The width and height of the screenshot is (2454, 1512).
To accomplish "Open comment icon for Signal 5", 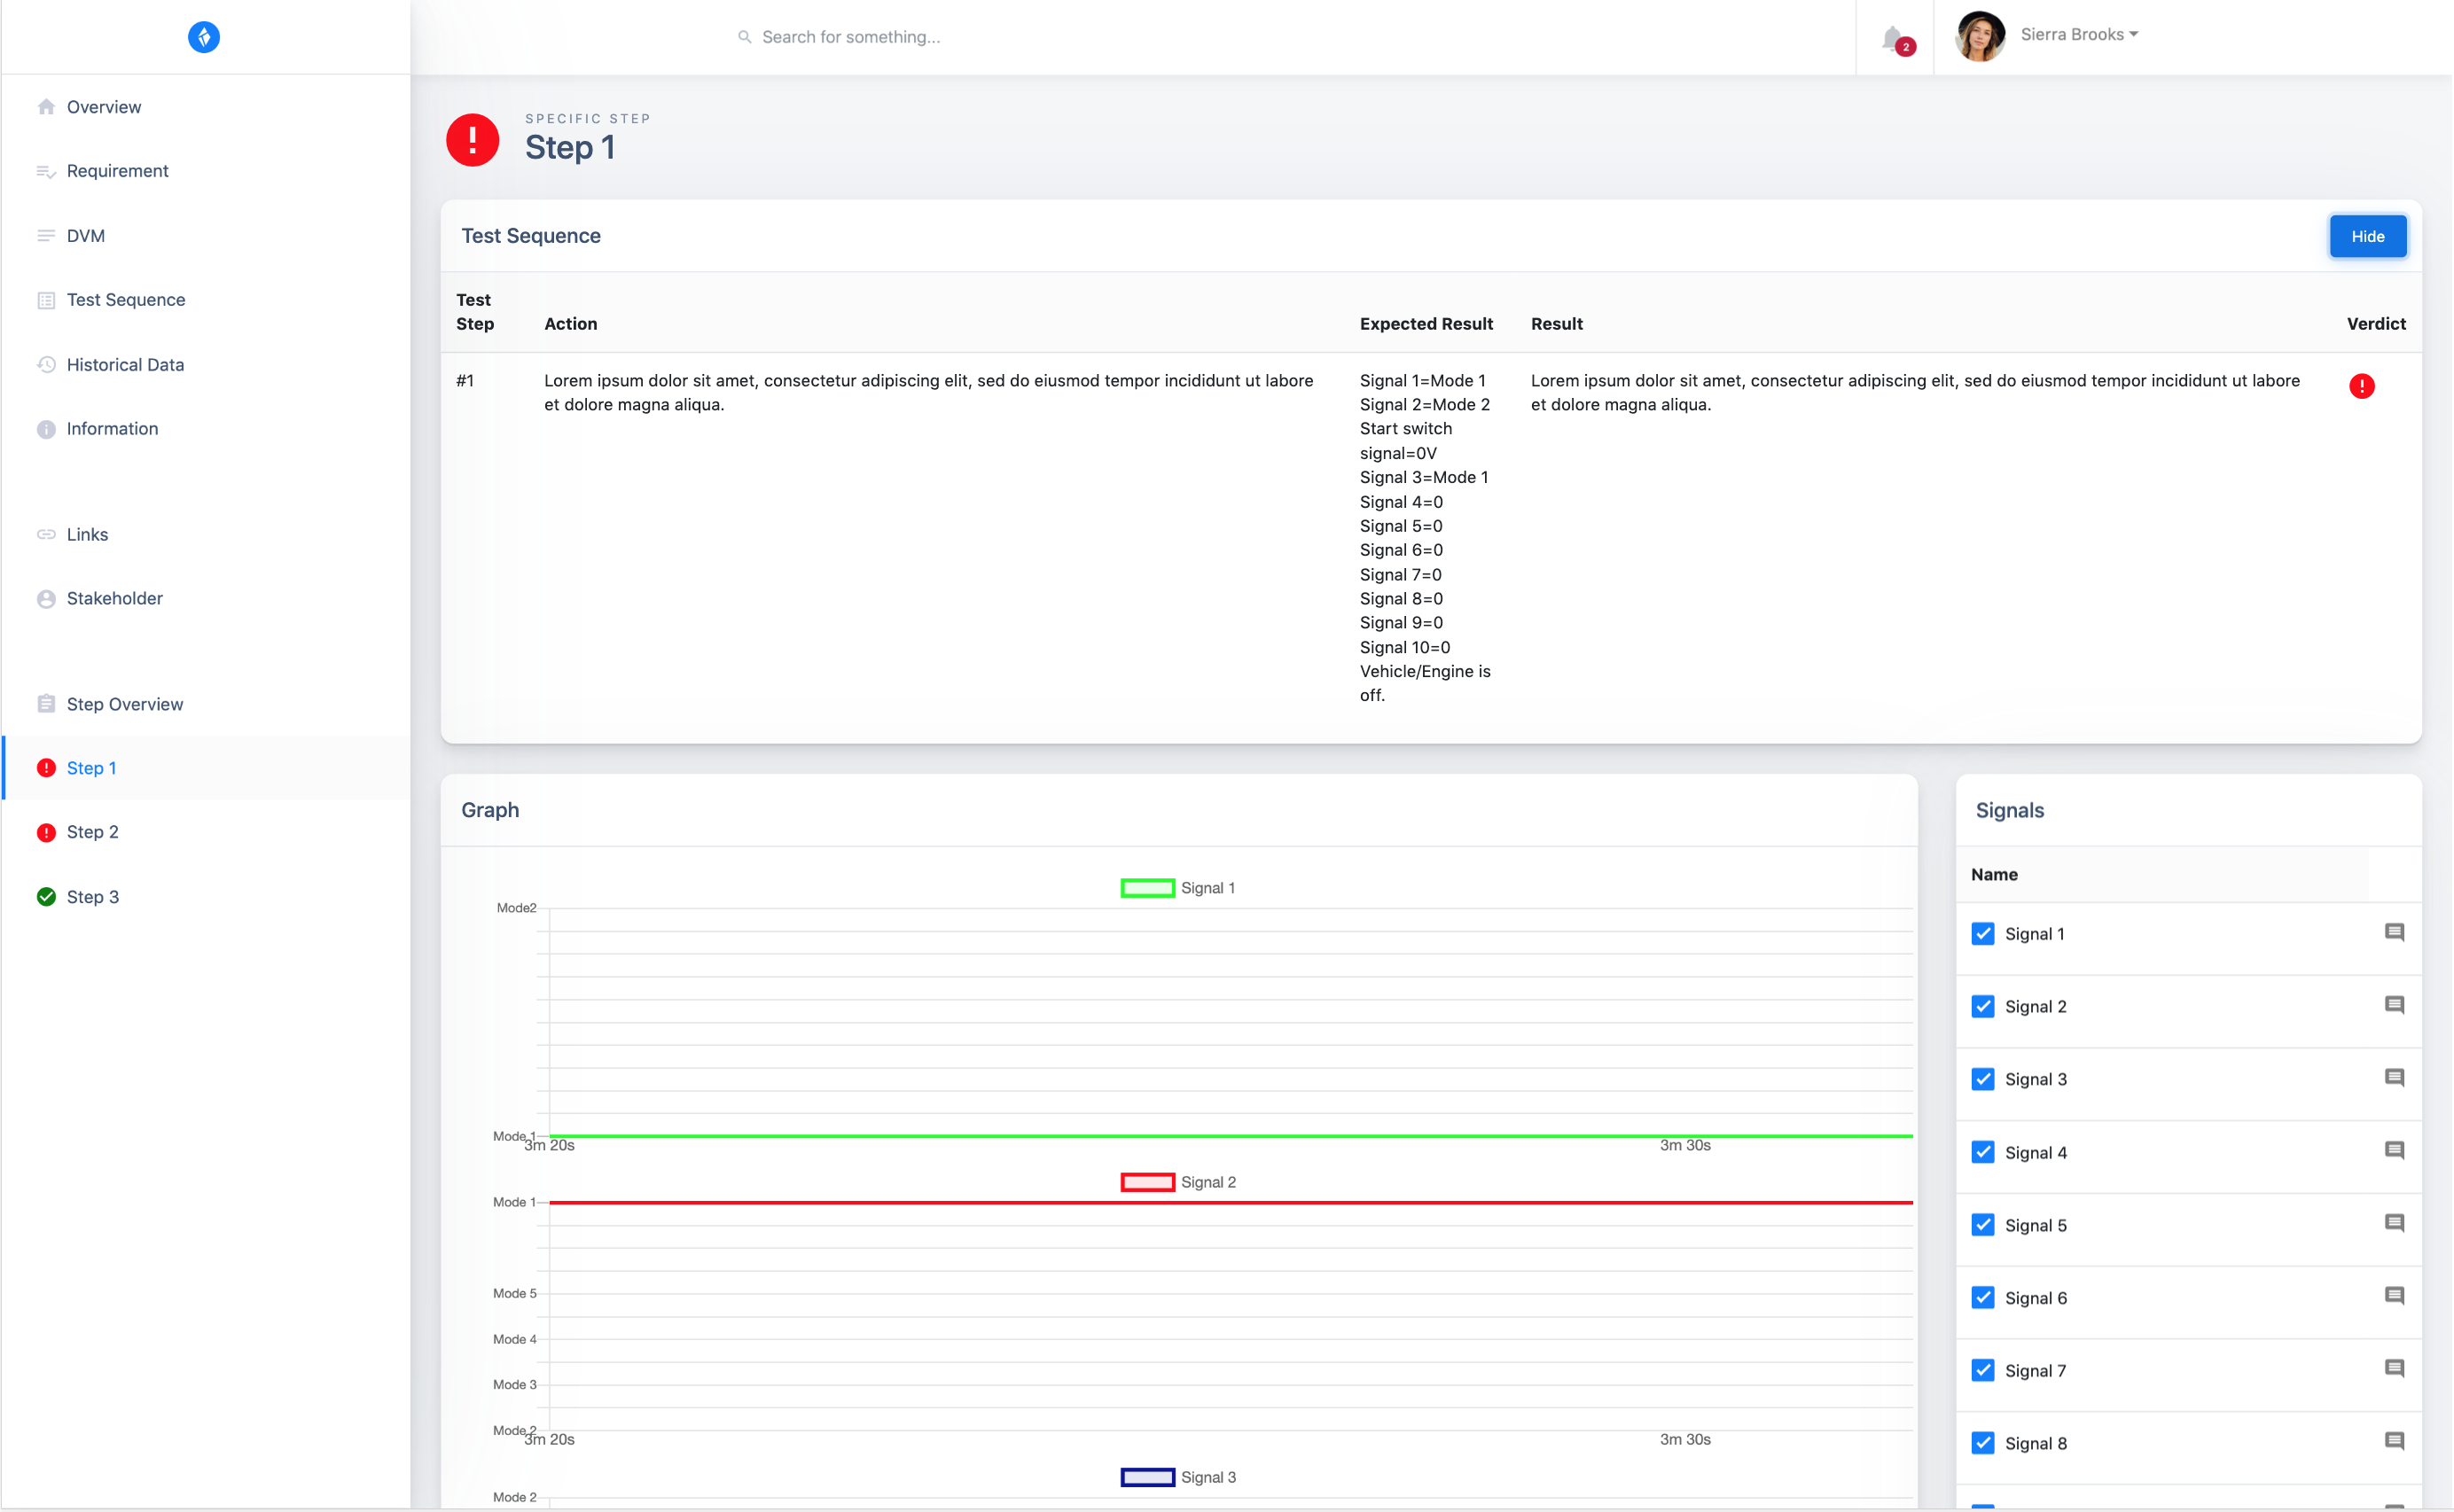I will click(x=2394, y=1224).
